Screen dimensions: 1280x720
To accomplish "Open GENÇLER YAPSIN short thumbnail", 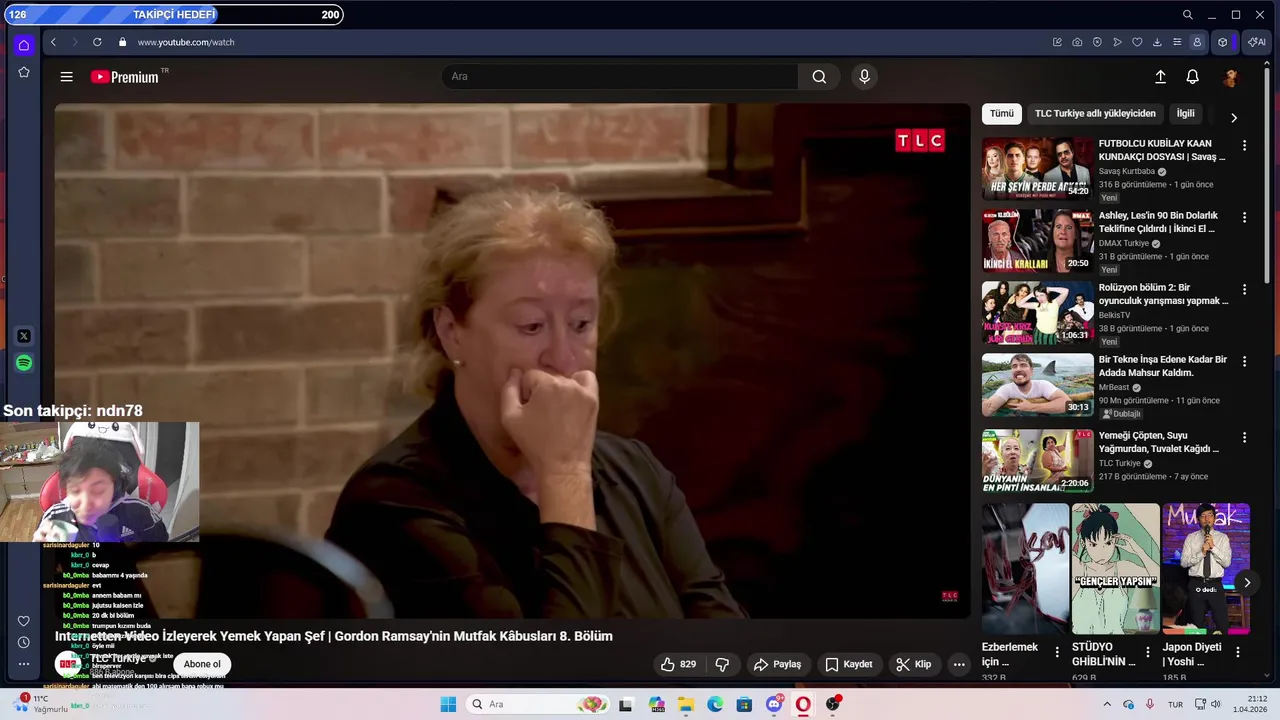I will click(1115, 568).
